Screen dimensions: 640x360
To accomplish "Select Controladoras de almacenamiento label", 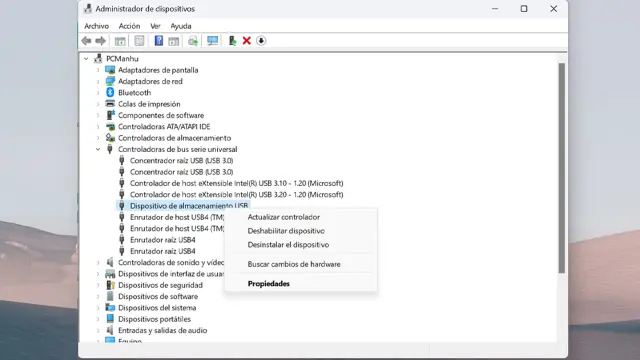I will pyautogui.click(x=174, y=138).
